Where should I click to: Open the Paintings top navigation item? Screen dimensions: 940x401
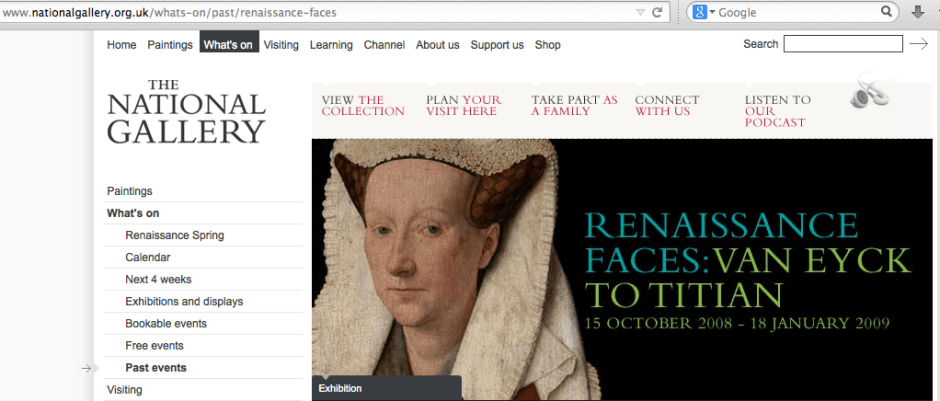(x=170, y=45)
